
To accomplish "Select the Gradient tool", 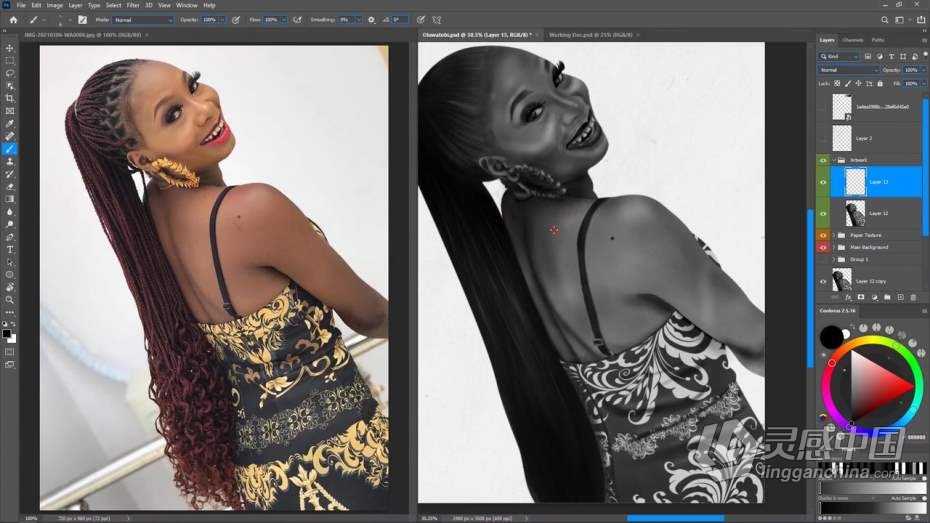I will (9, 199).
